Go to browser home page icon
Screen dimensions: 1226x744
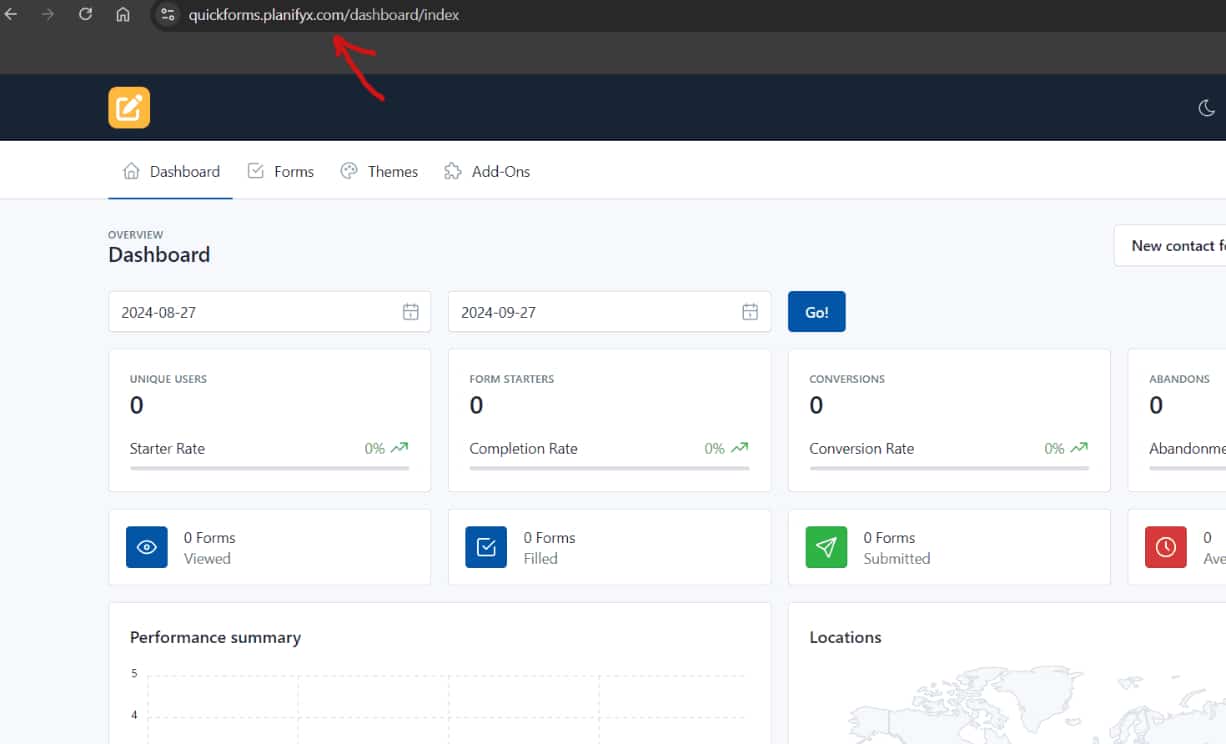coord(122,15)
